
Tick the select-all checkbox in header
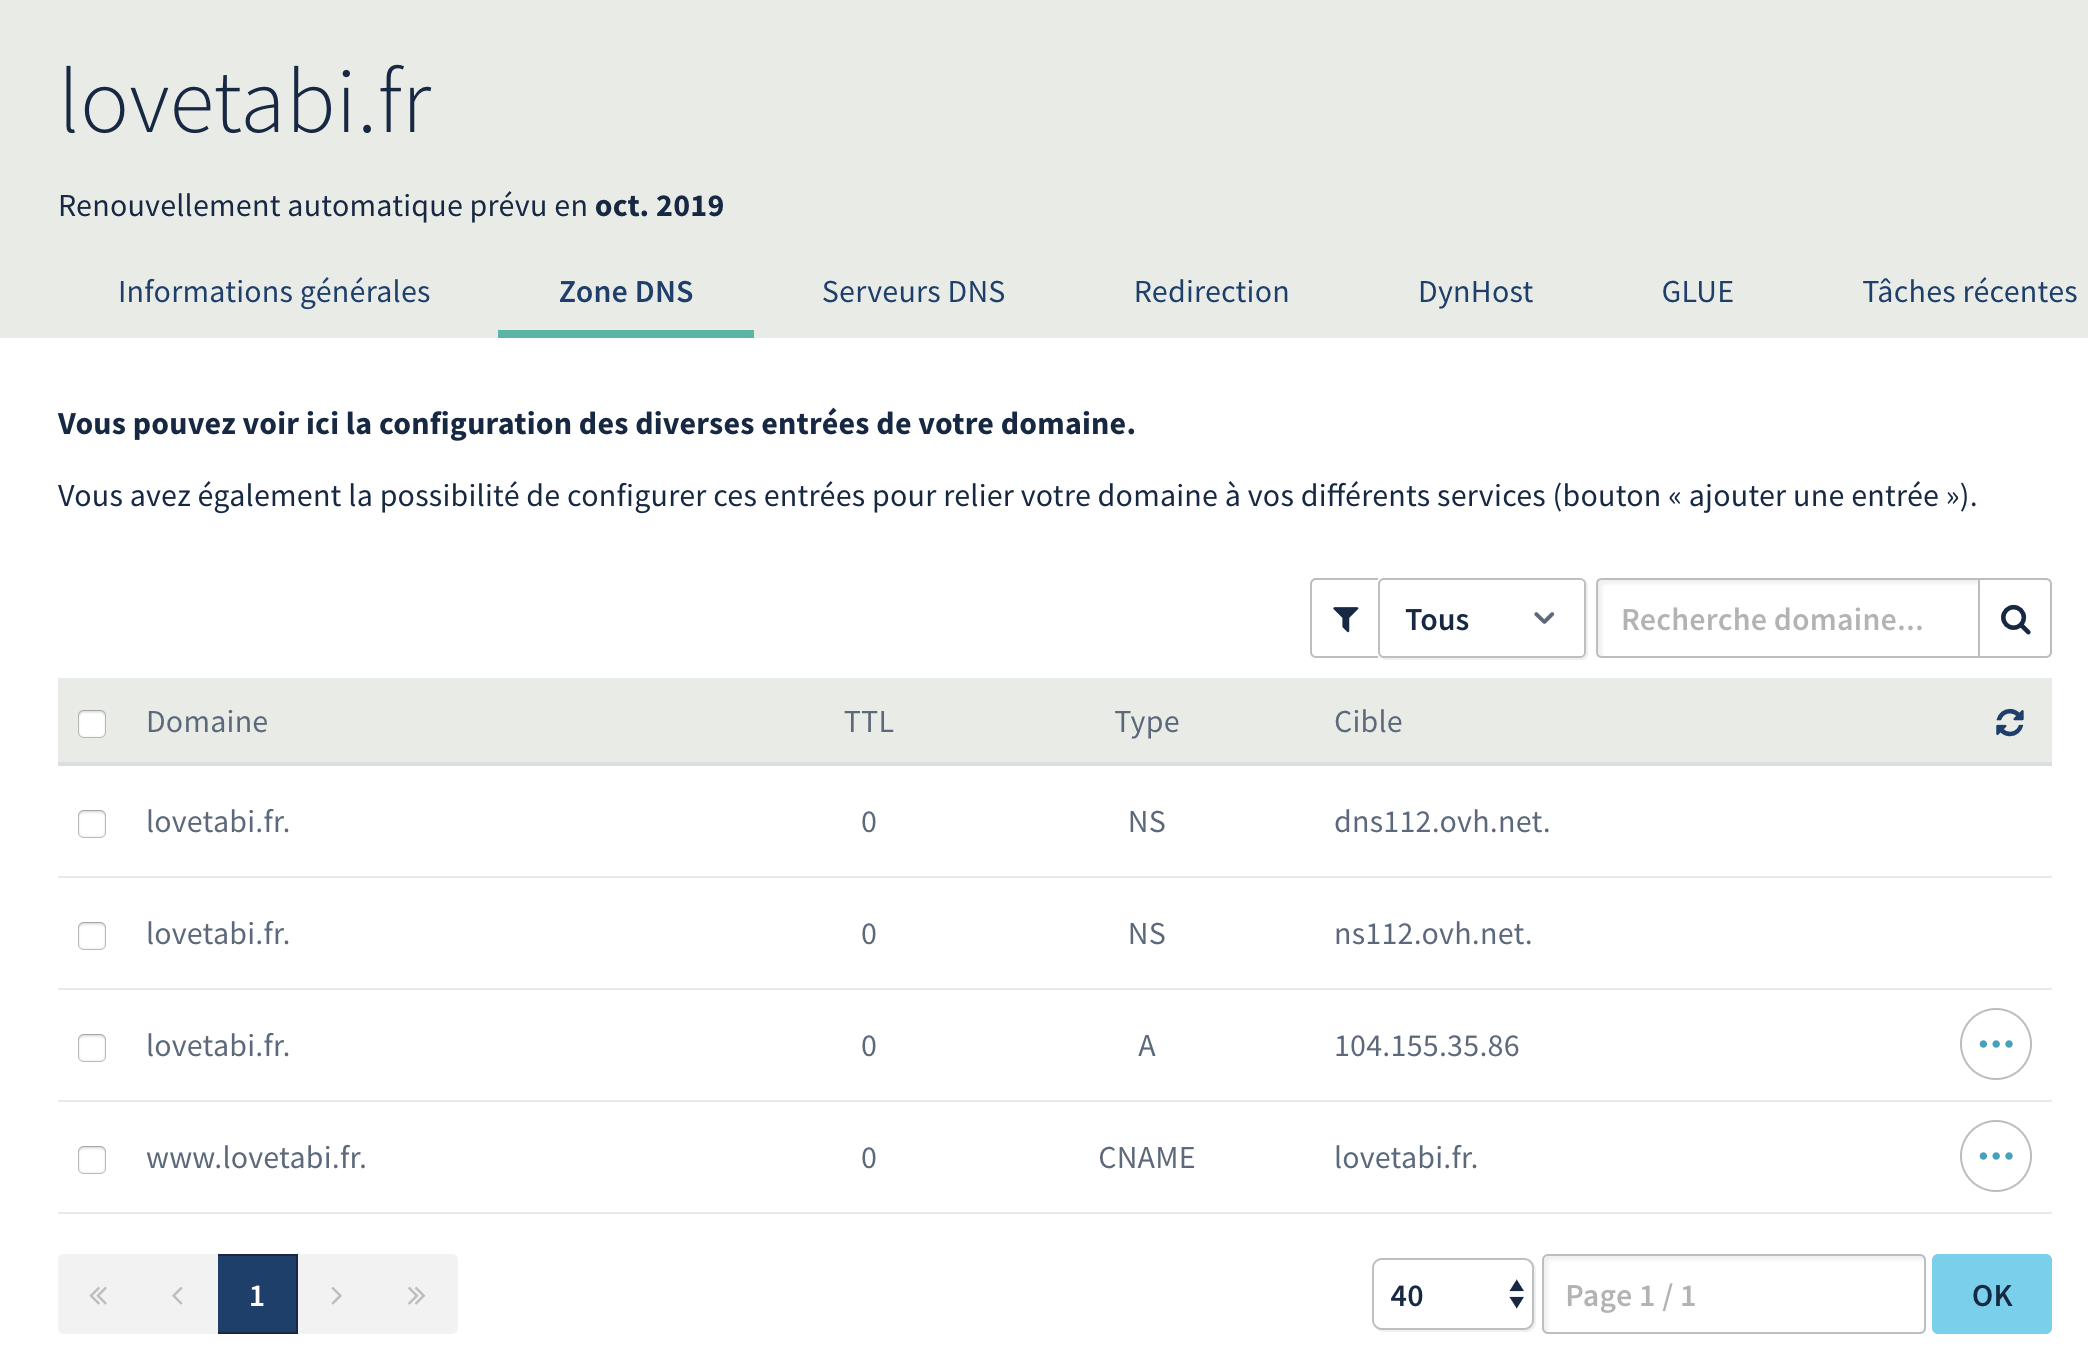[92, 723]
